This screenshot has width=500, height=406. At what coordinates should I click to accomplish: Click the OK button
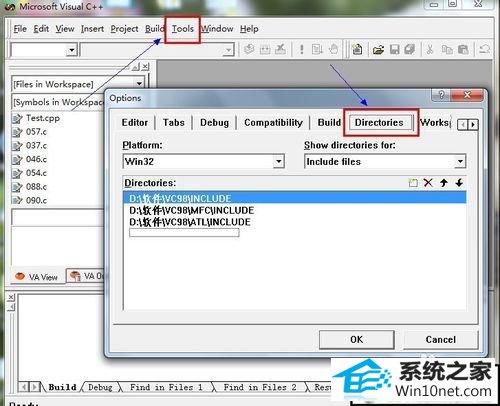tap(357, 339)
